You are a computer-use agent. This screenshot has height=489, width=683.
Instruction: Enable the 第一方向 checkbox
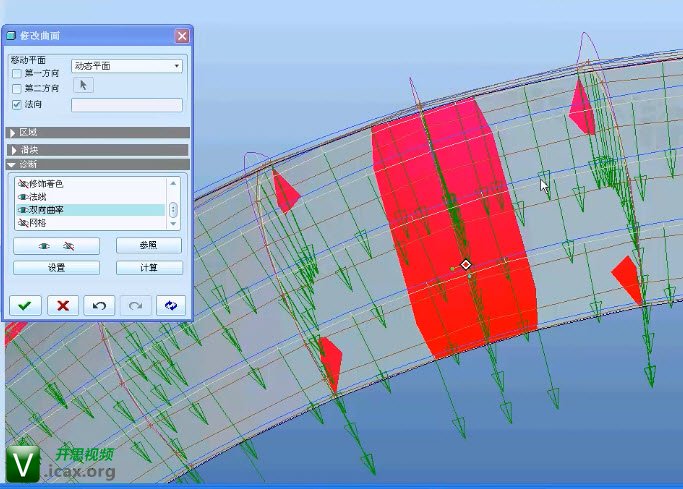click(16, 73)
